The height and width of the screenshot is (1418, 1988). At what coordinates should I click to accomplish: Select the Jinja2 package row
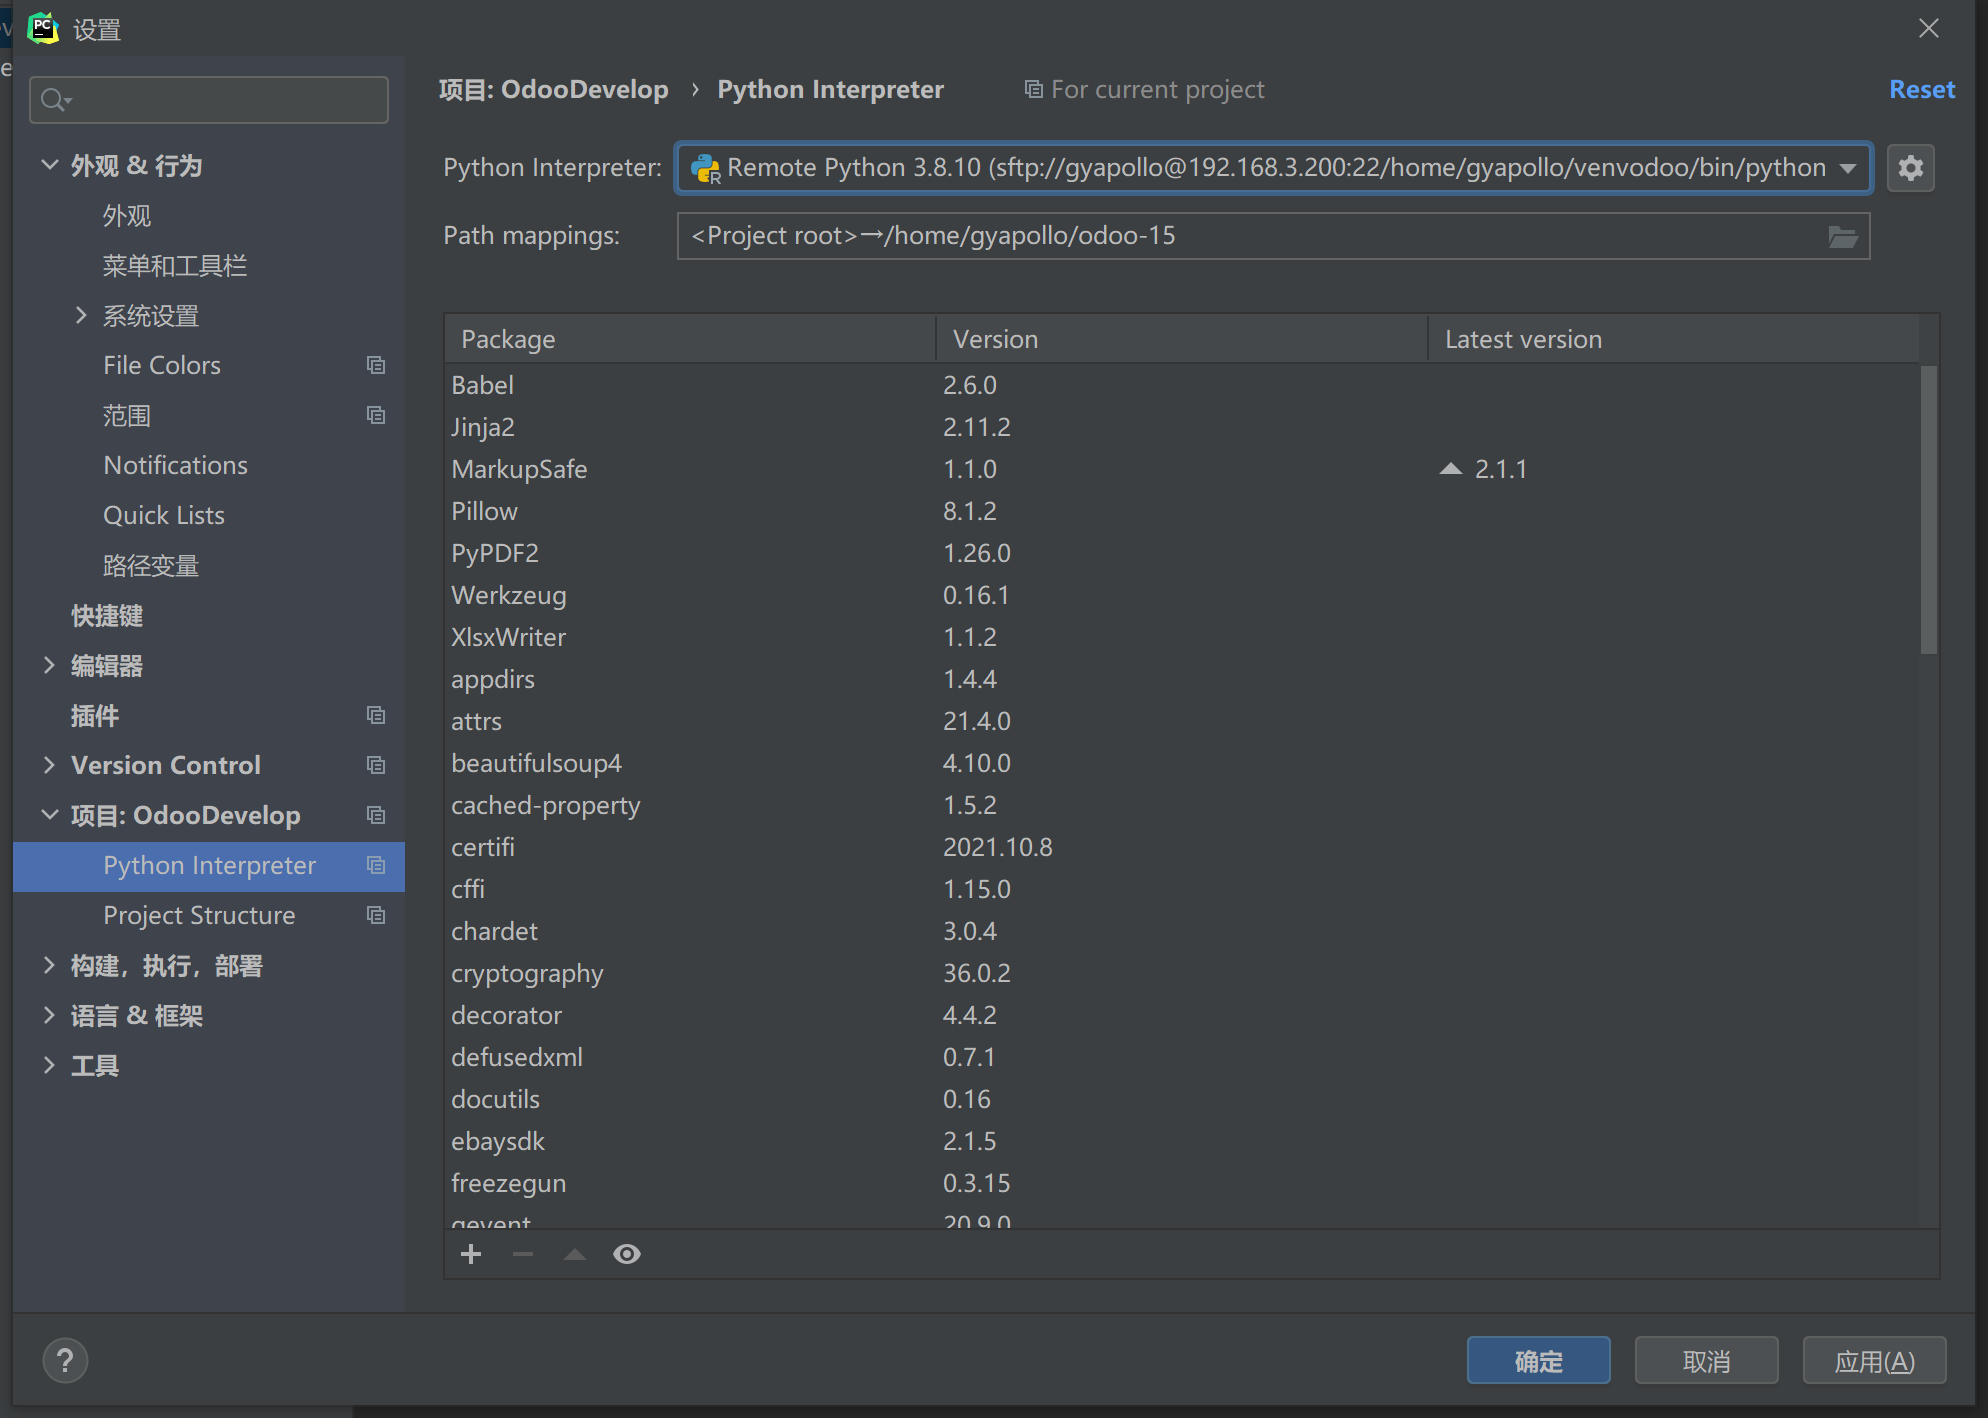[x=1182, y=427]
